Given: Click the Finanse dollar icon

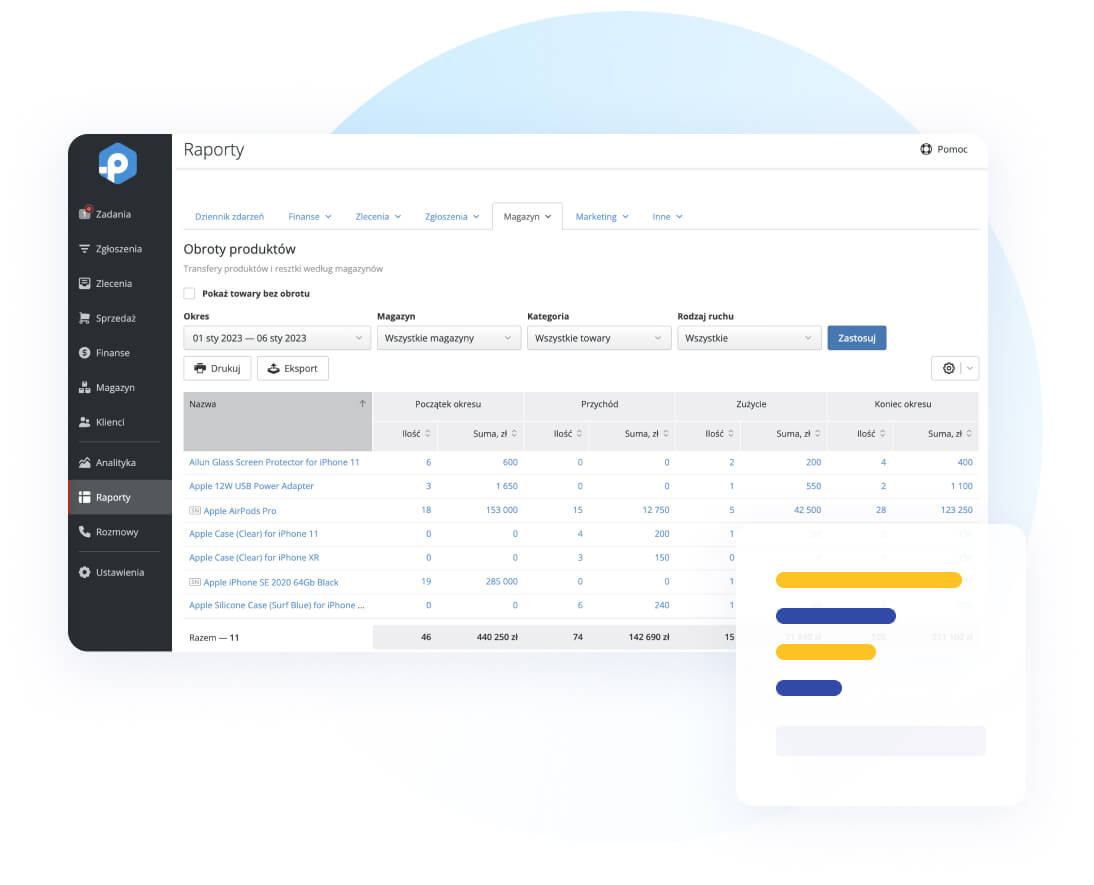Looking at the screenshot, I should pyautogui.click(x=85, y=353).
